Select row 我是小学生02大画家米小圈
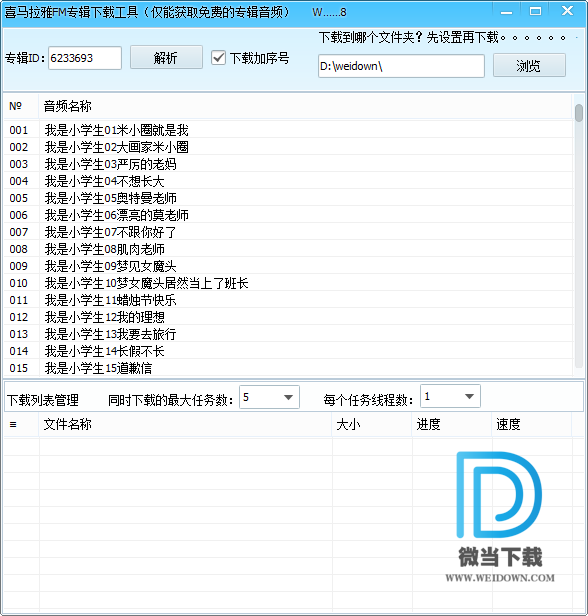This screenshot has height=616, width=588. pos(288,147)
